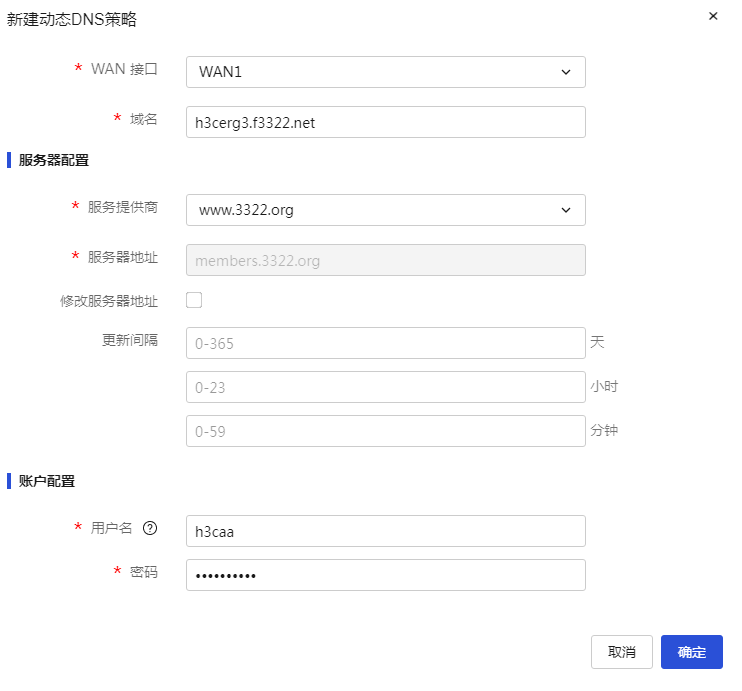Focus the minutes field 0-59
Viewport: 742px width, 691px height.
[386, 431]
